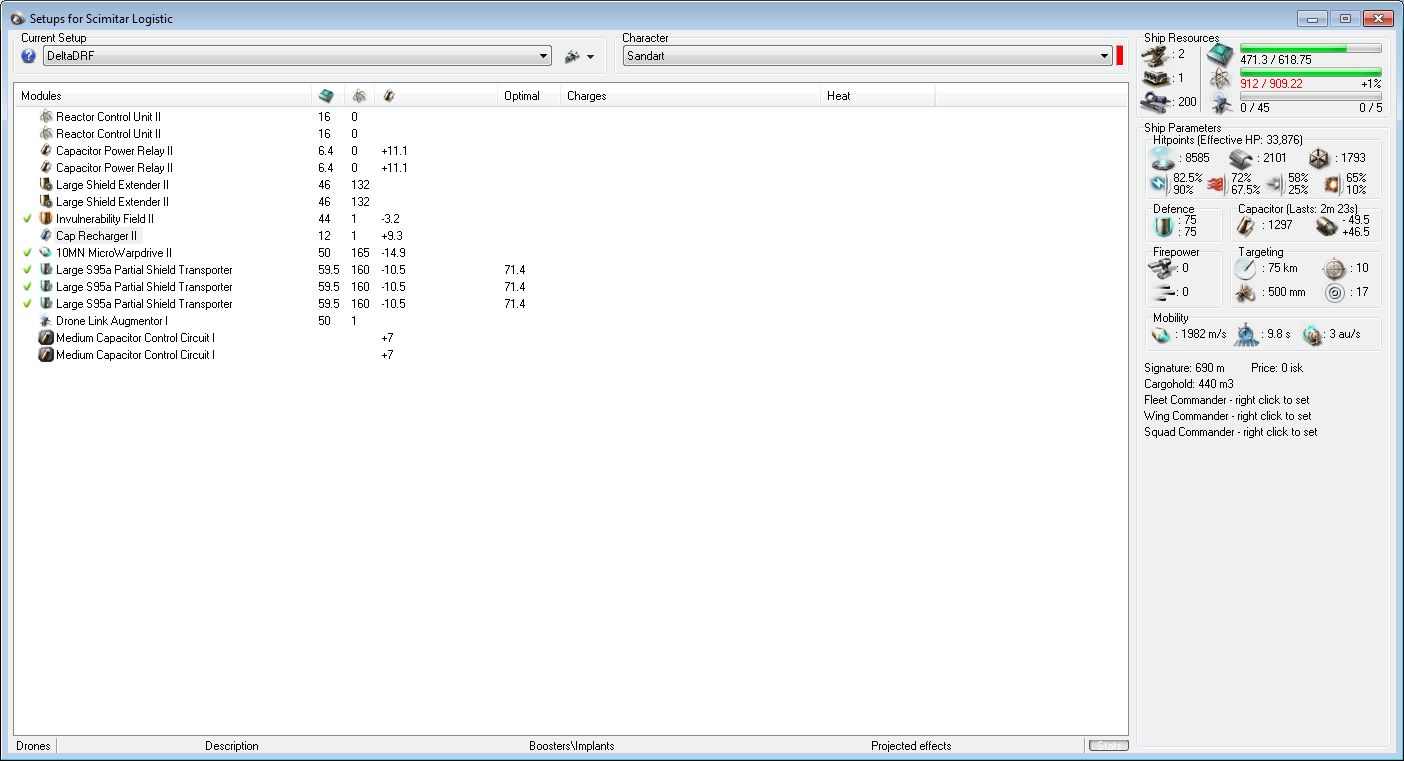Image resolution: width=1404 pixels, height=761 pixels.
Task: Click the kinetic resistance icon showing 58%
Action: click(1274, 184)
